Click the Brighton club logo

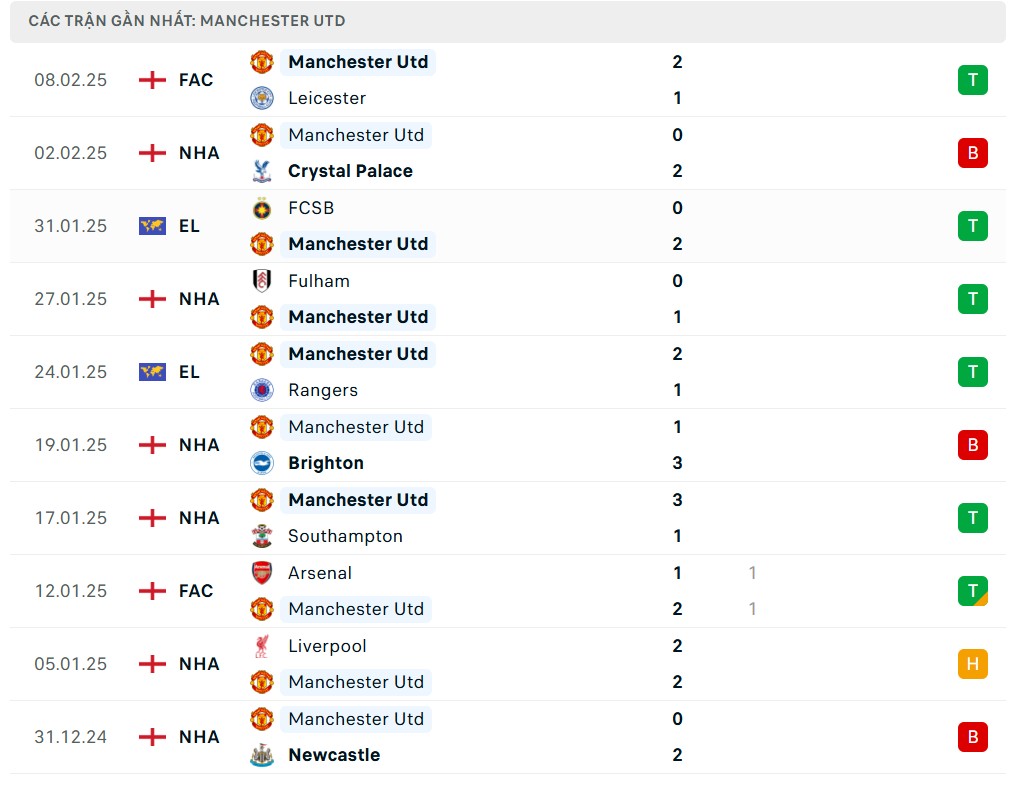tap(262, 463)
